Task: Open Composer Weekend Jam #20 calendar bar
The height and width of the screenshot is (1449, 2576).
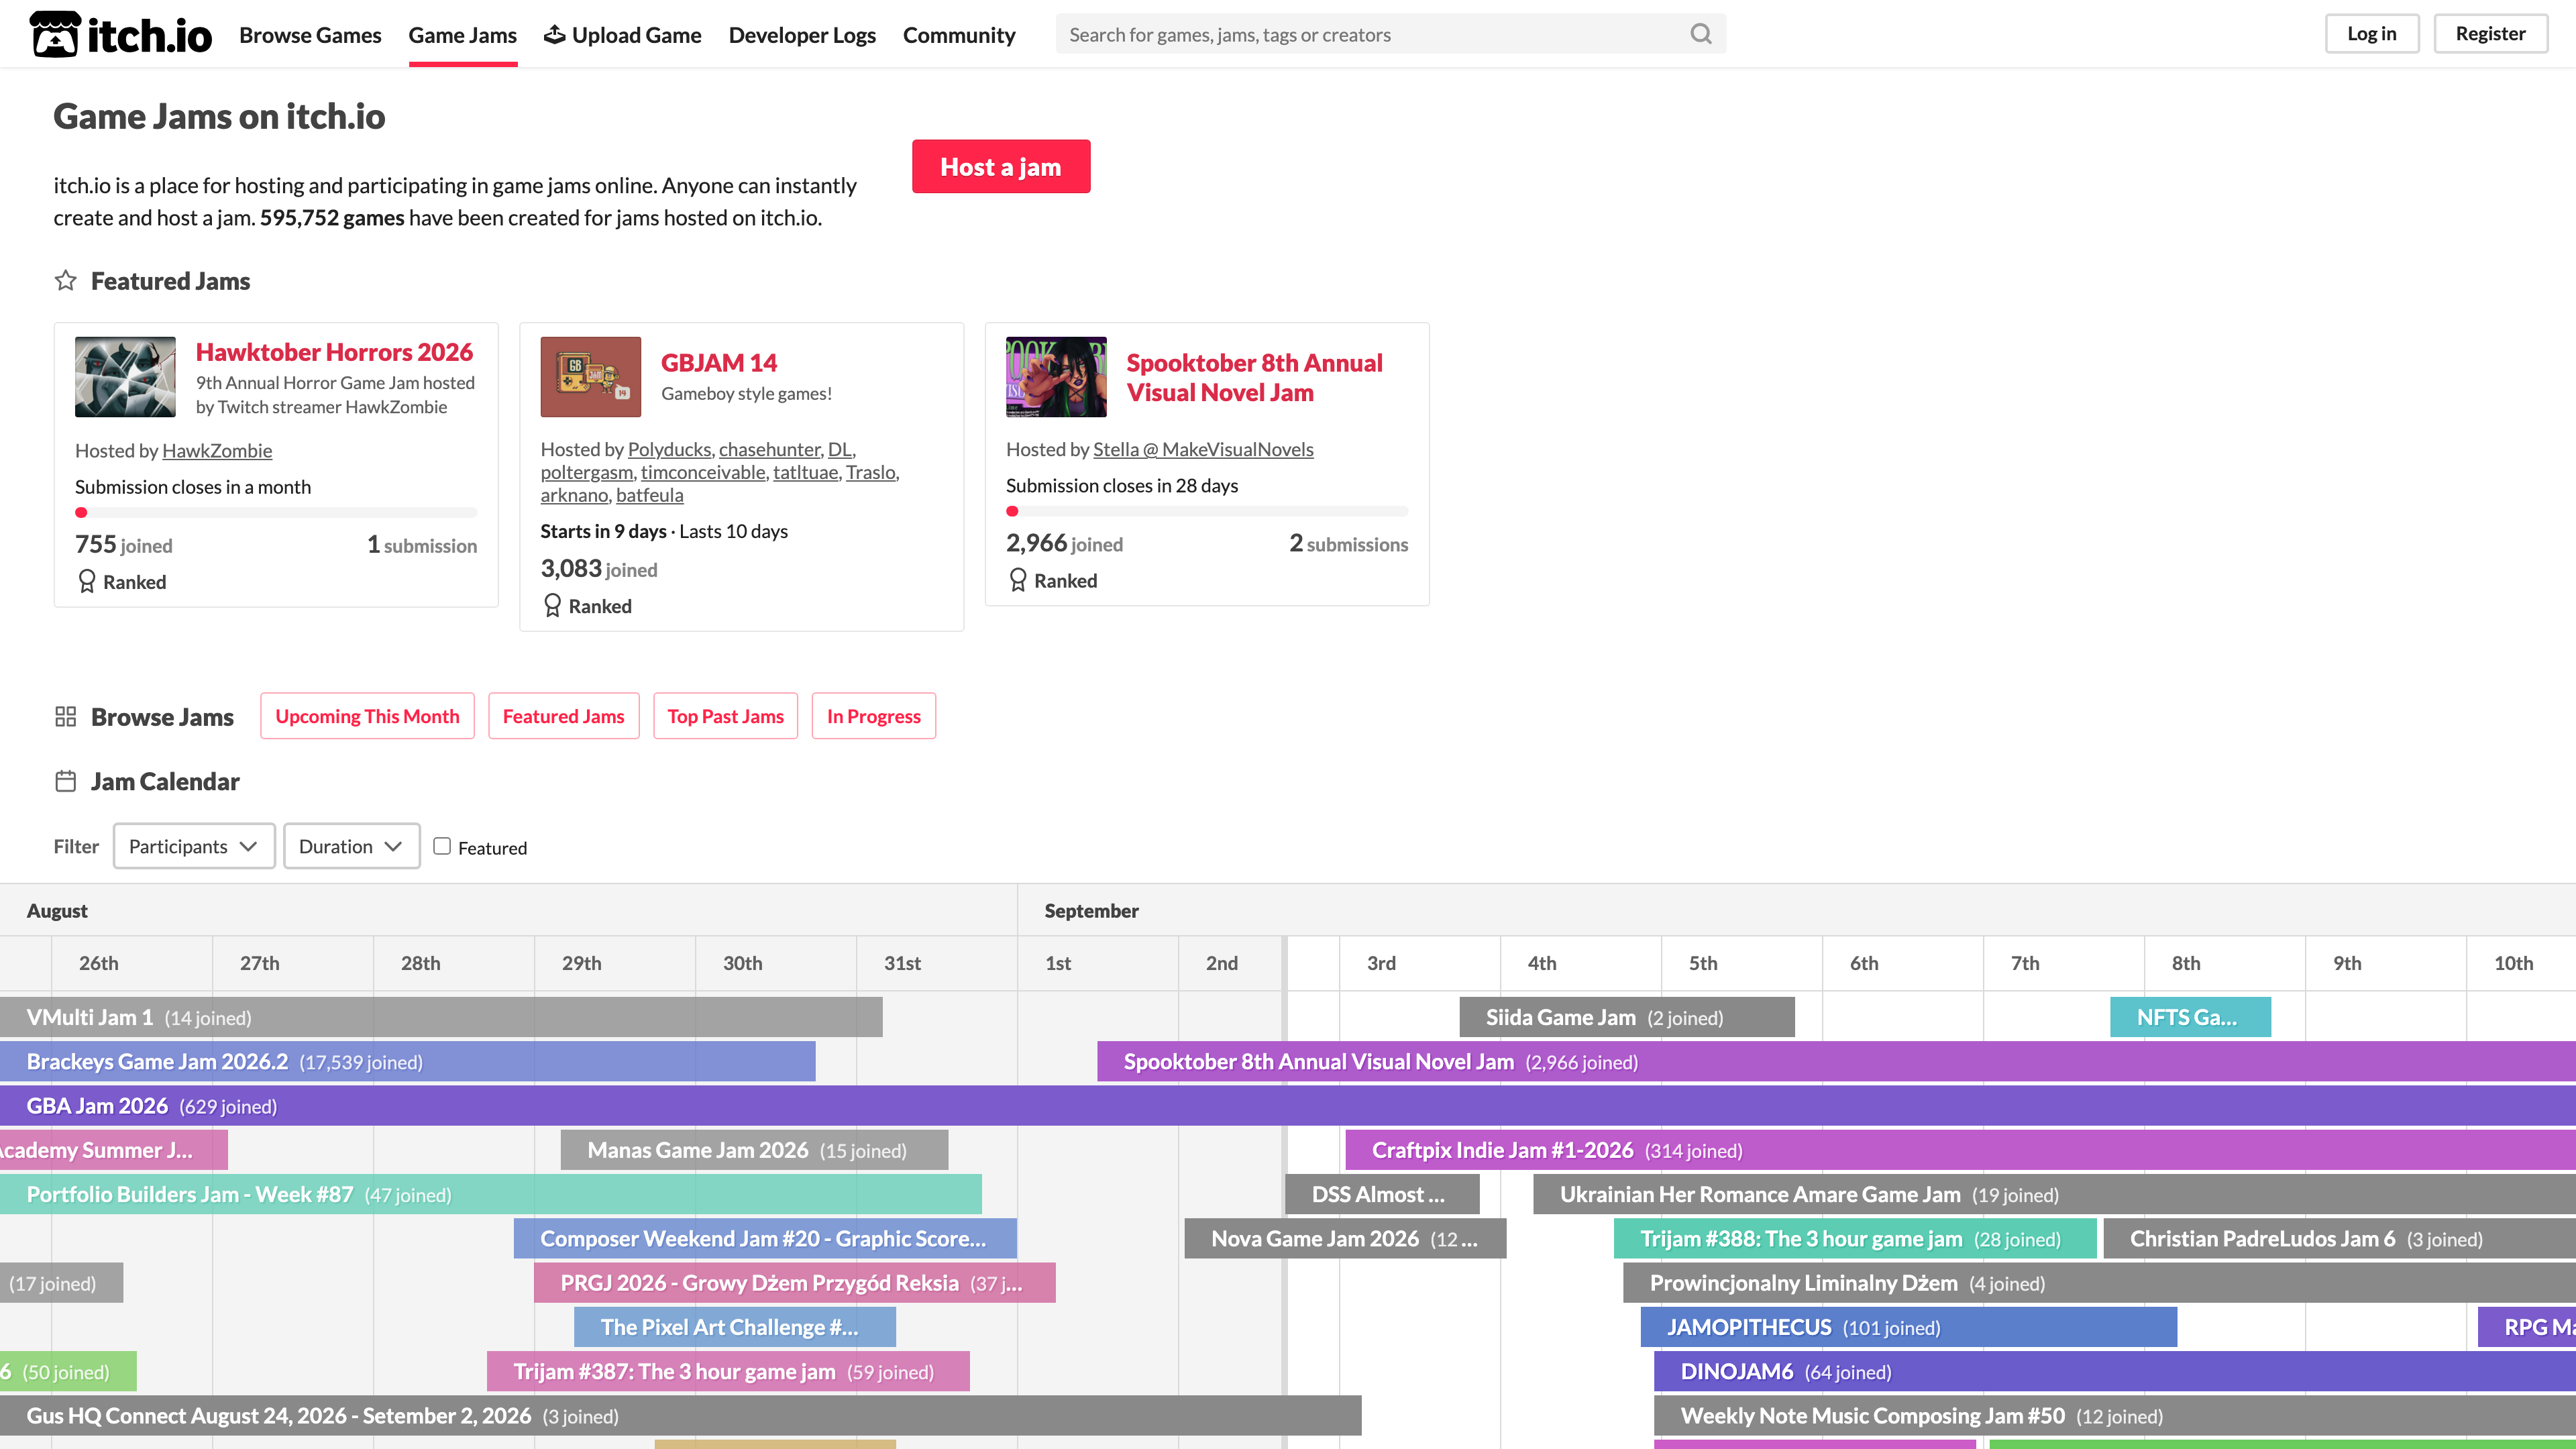Action: point(765,1239)
